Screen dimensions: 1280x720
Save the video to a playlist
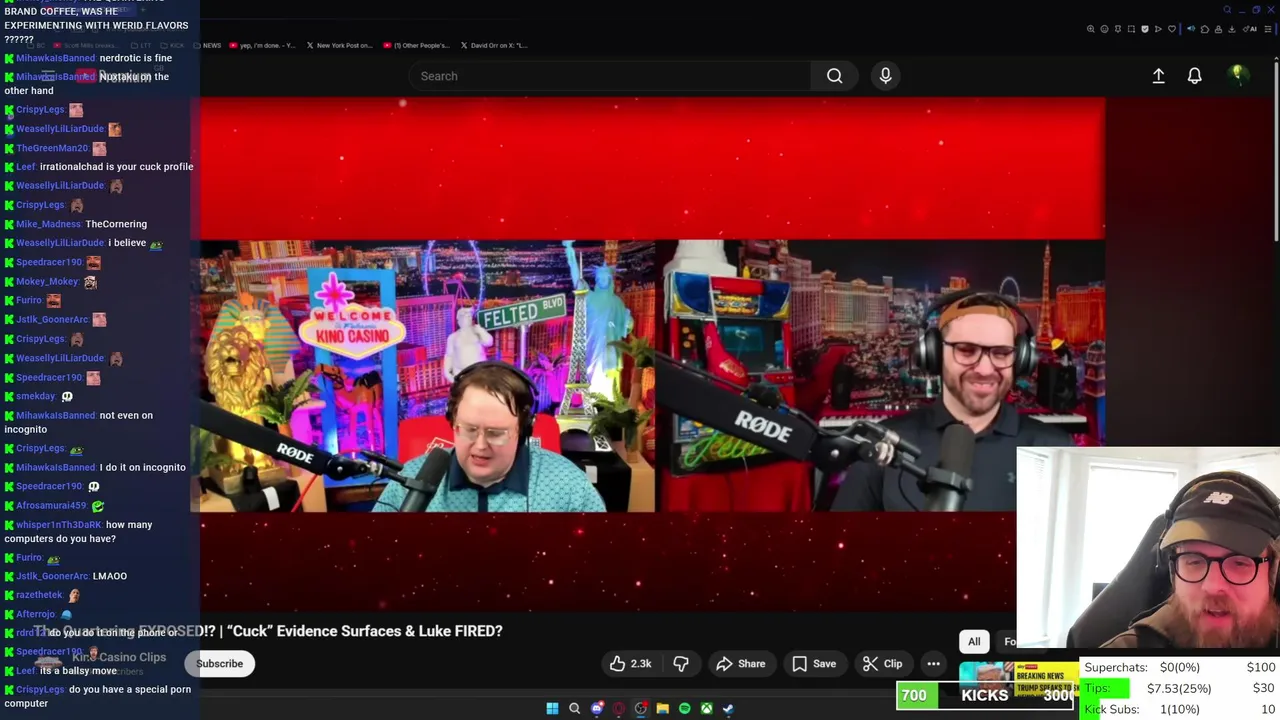[814, 664]
